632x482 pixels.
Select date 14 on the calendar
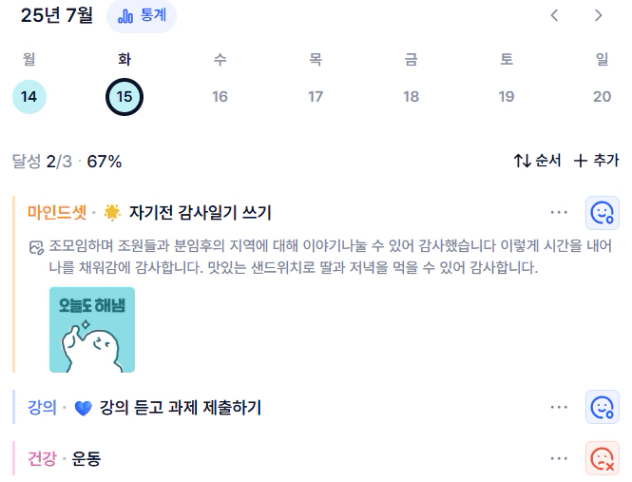[29, 97]
